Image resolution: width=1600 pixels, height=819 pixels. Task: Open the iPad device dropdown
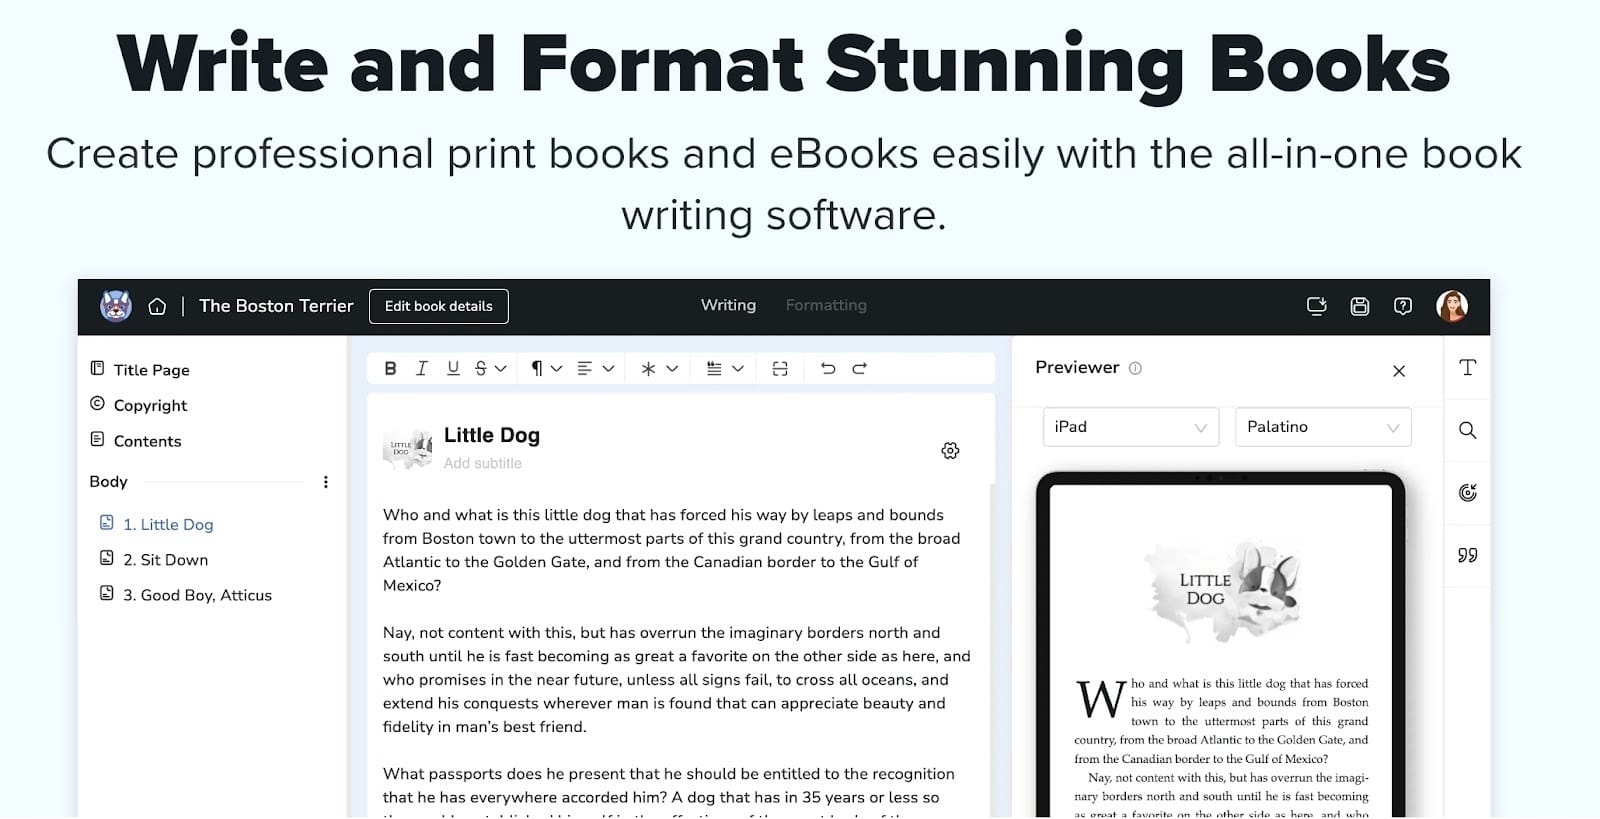point(1130,427)
